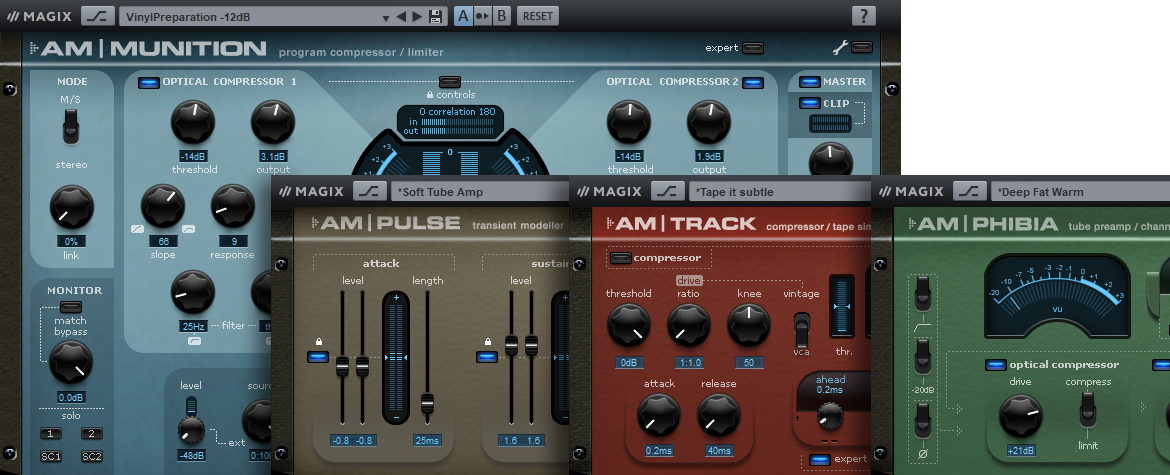Toggle the expert LED in AM|Track
Image resolution: width=1170 pixels, height=475 pixels.
(820, 459)
